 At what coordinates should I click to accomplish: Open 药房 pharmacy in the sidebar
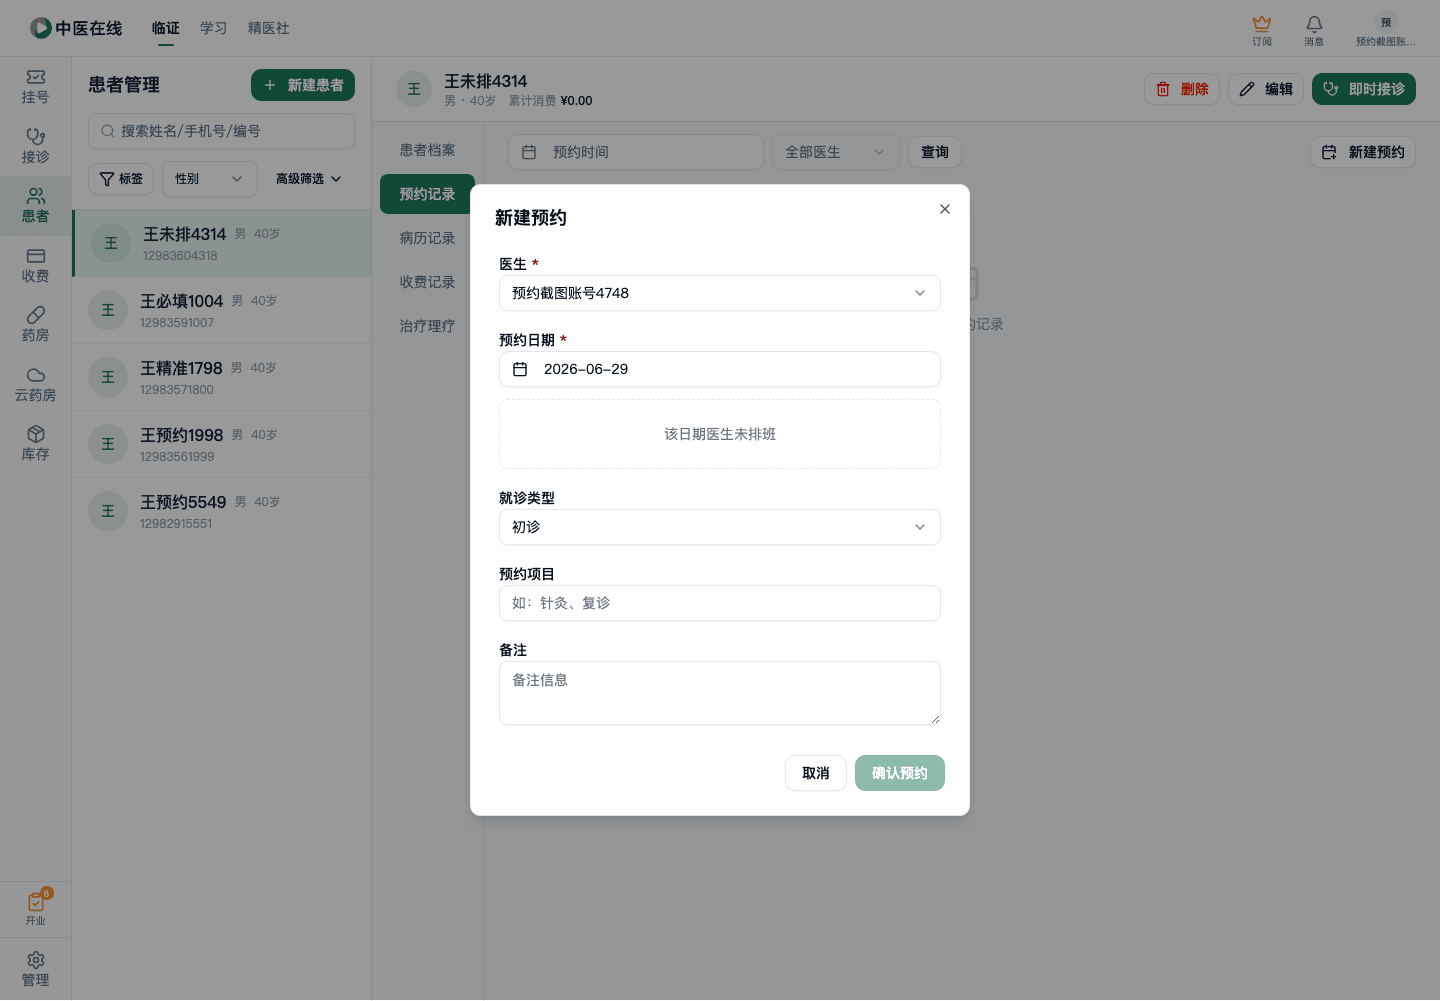tap(35, 325)
